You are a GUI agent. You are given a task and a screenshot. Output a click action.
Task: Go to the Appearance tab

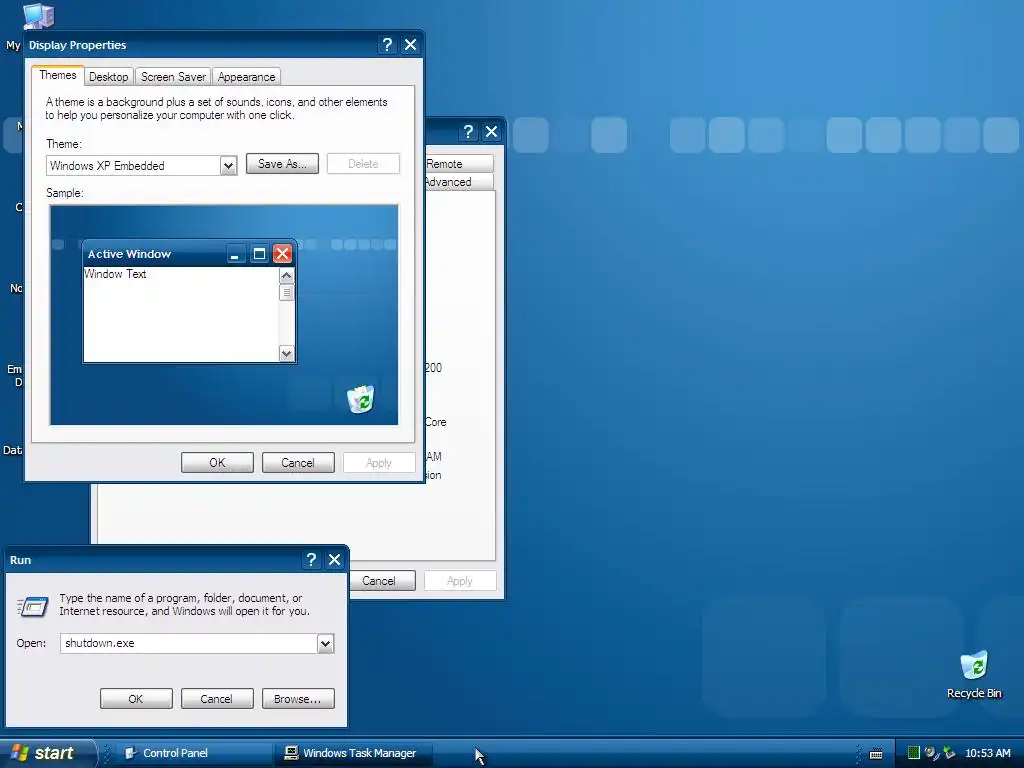coord(246,76)
